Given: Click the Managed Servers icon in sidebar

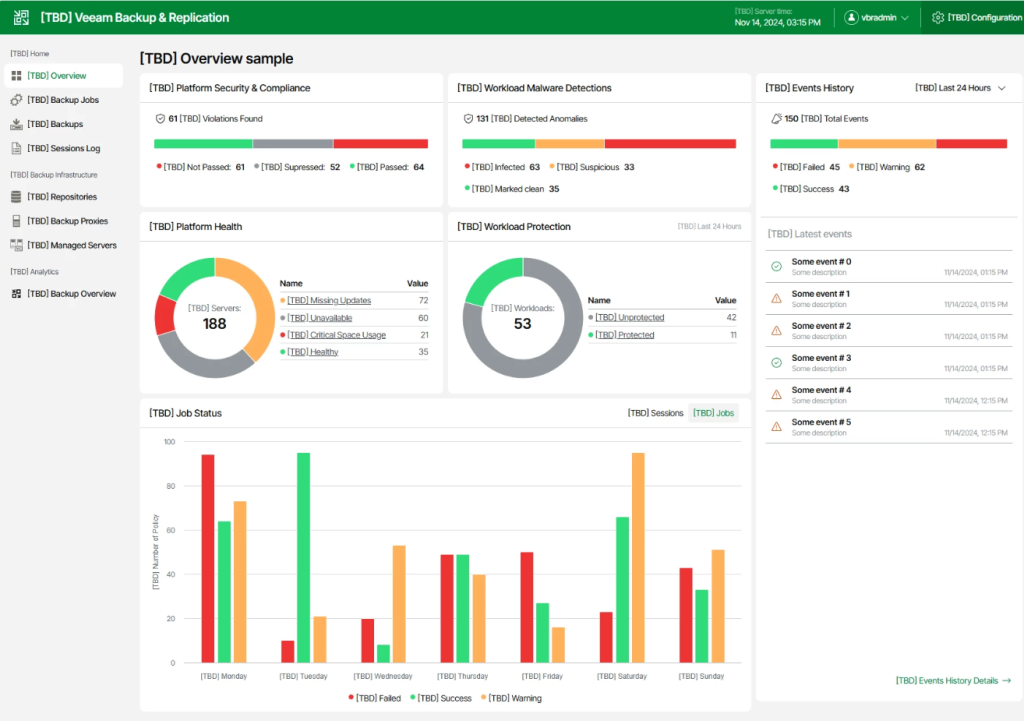Looking at the screenshot, I should point(16,245).
